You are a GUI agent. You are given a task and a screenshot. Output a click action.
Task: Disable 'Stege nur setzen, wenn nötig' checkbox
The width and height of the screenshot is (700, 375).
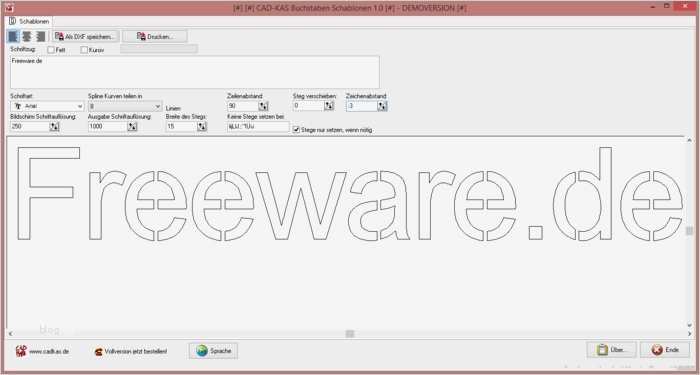point(296,129)
